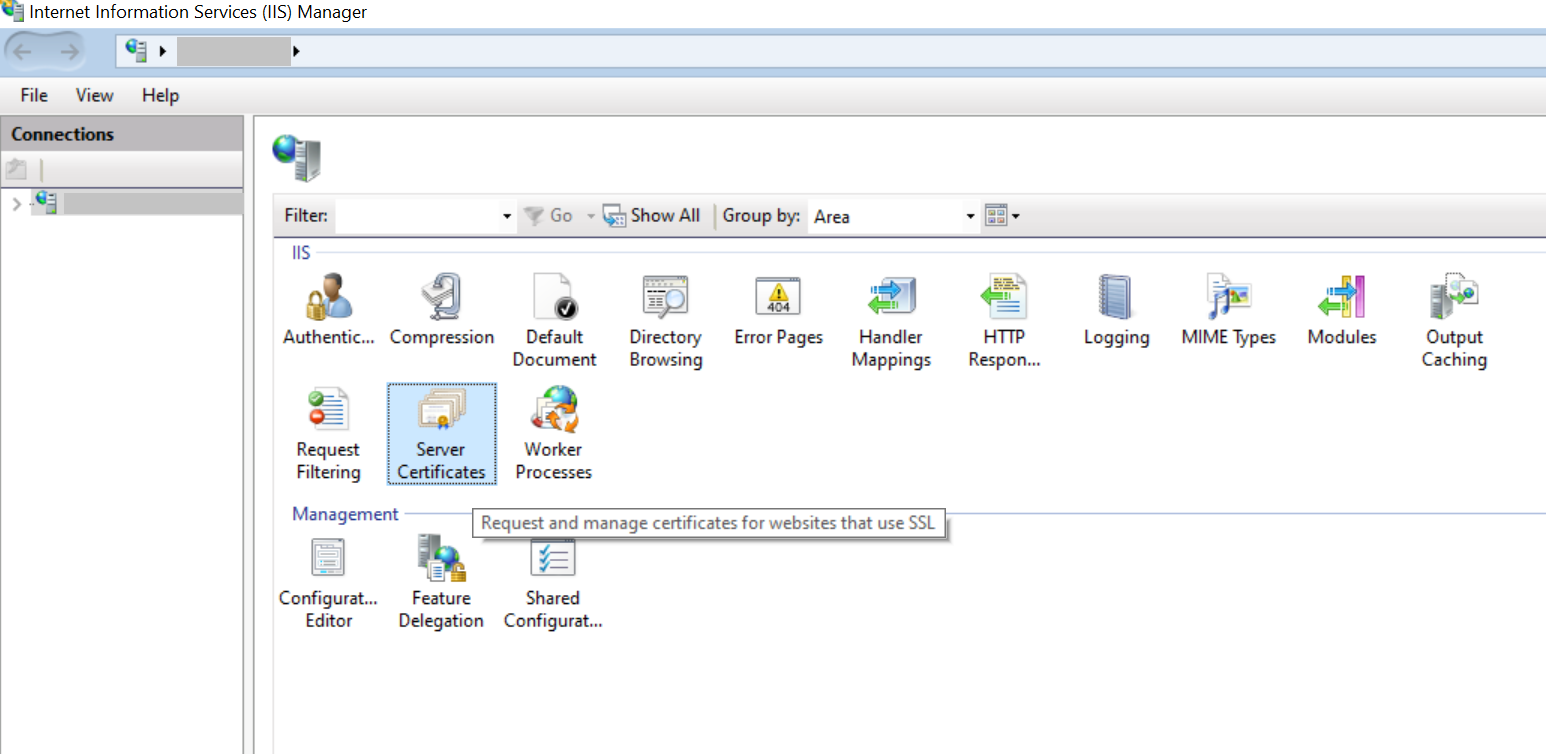Open the Request Filtering feature
Screen dimensions: 1546x754
point(328,430)
